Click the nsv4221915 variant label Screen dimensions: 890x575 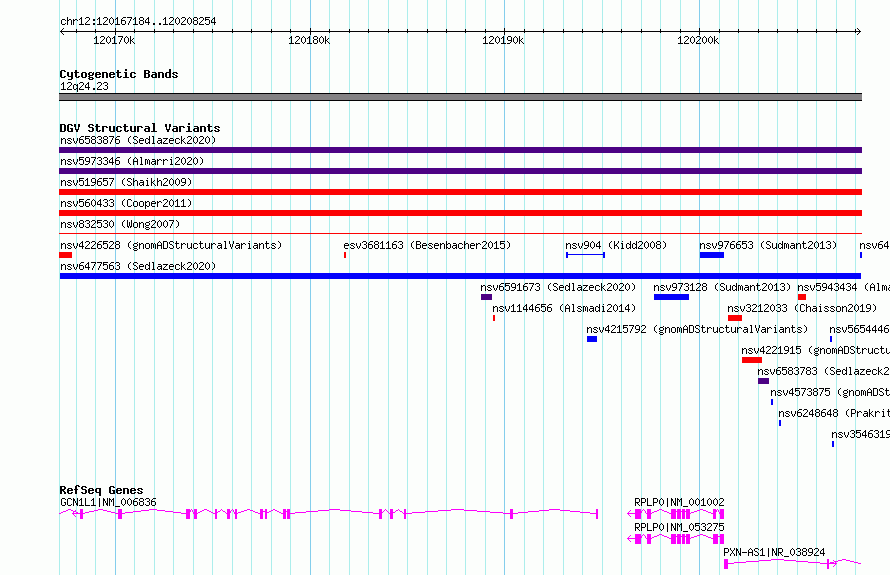pos(815,350)
